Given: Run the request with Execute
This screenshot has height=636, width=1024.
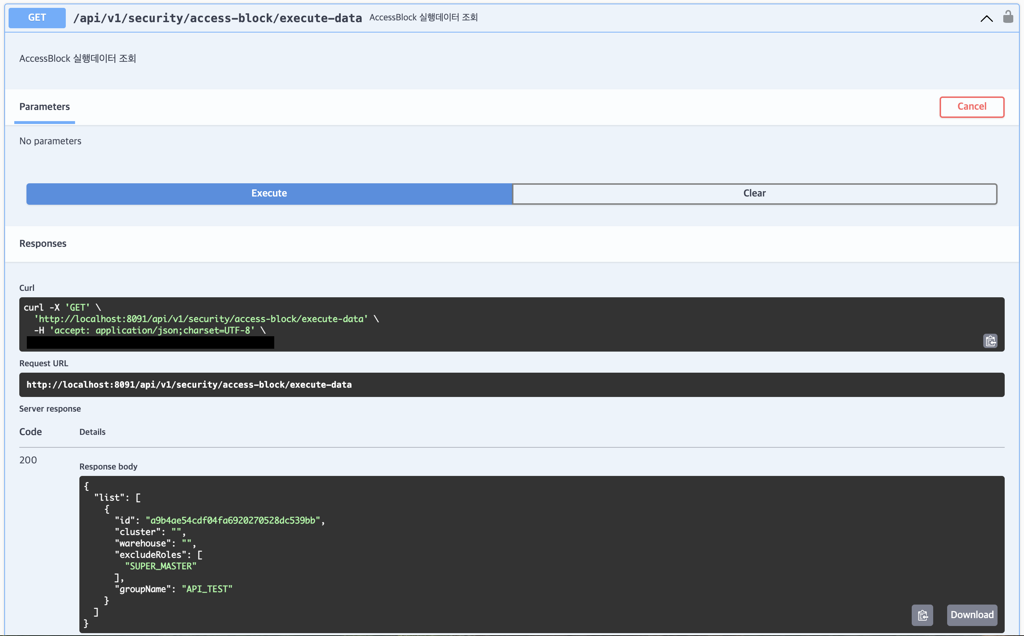Looking at the screenshot, I should 269,193.
